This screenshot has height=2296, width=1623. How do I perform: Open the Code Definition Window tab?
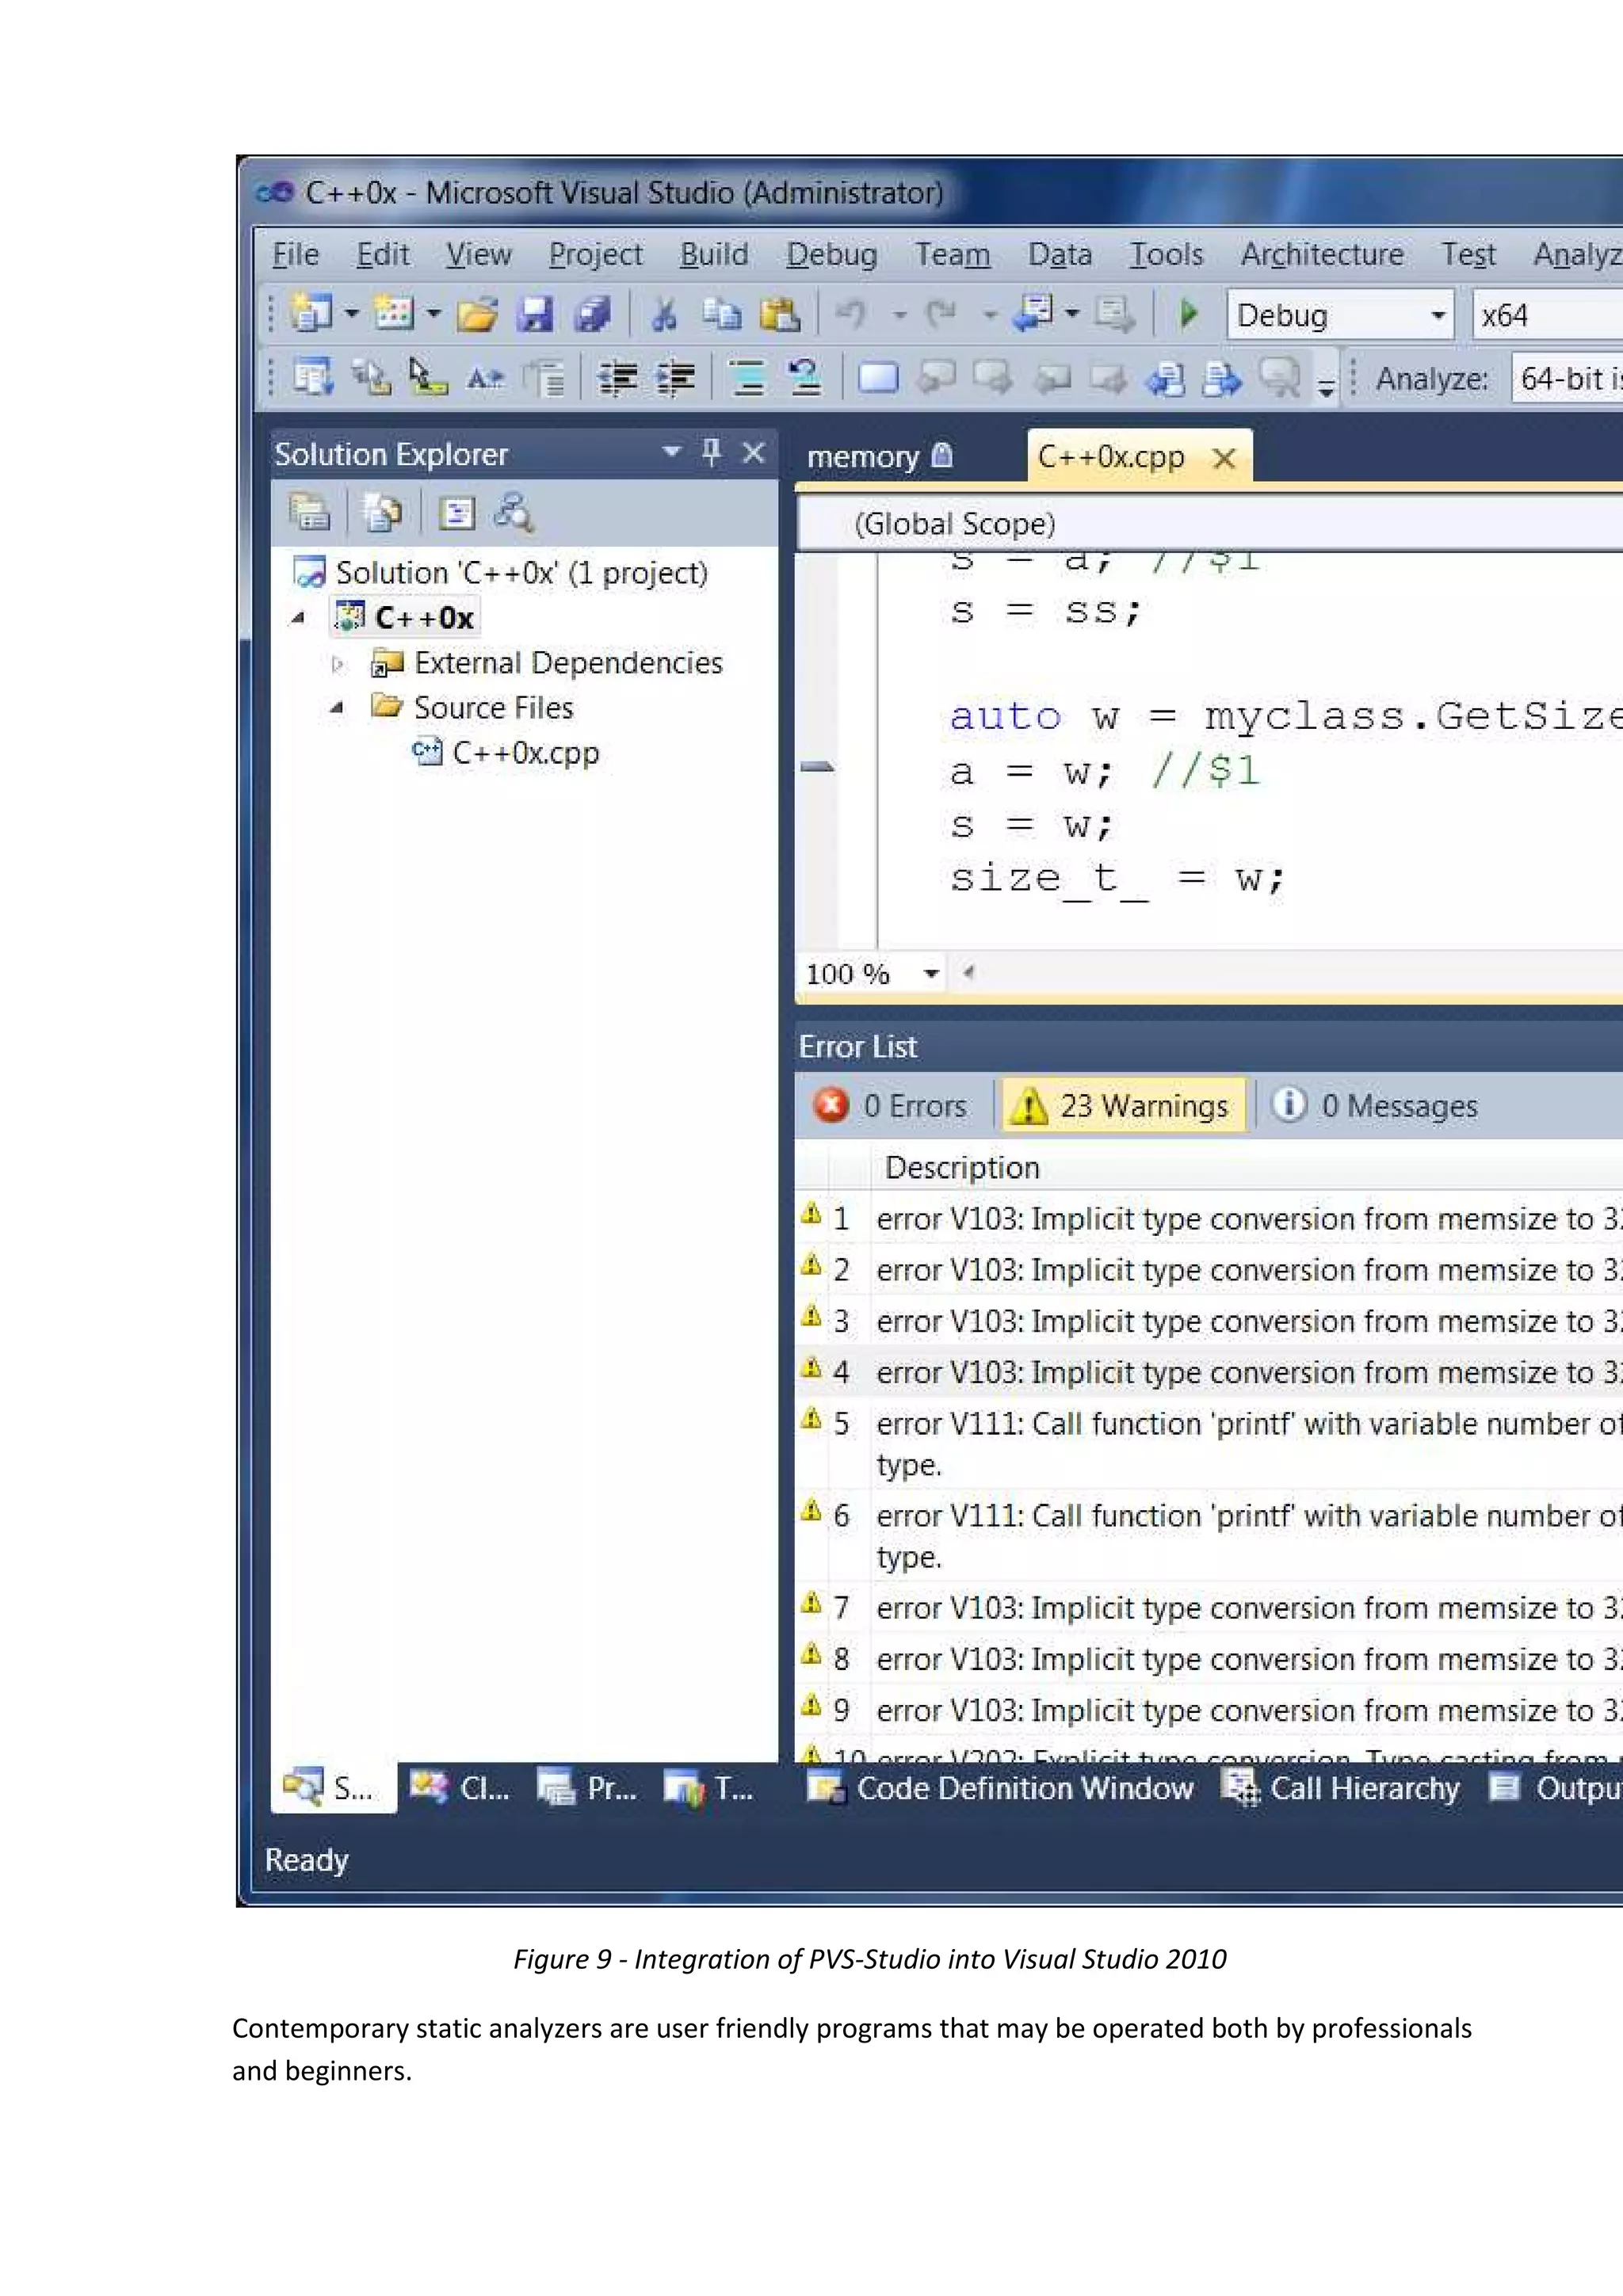(x=1000, y=1787)
